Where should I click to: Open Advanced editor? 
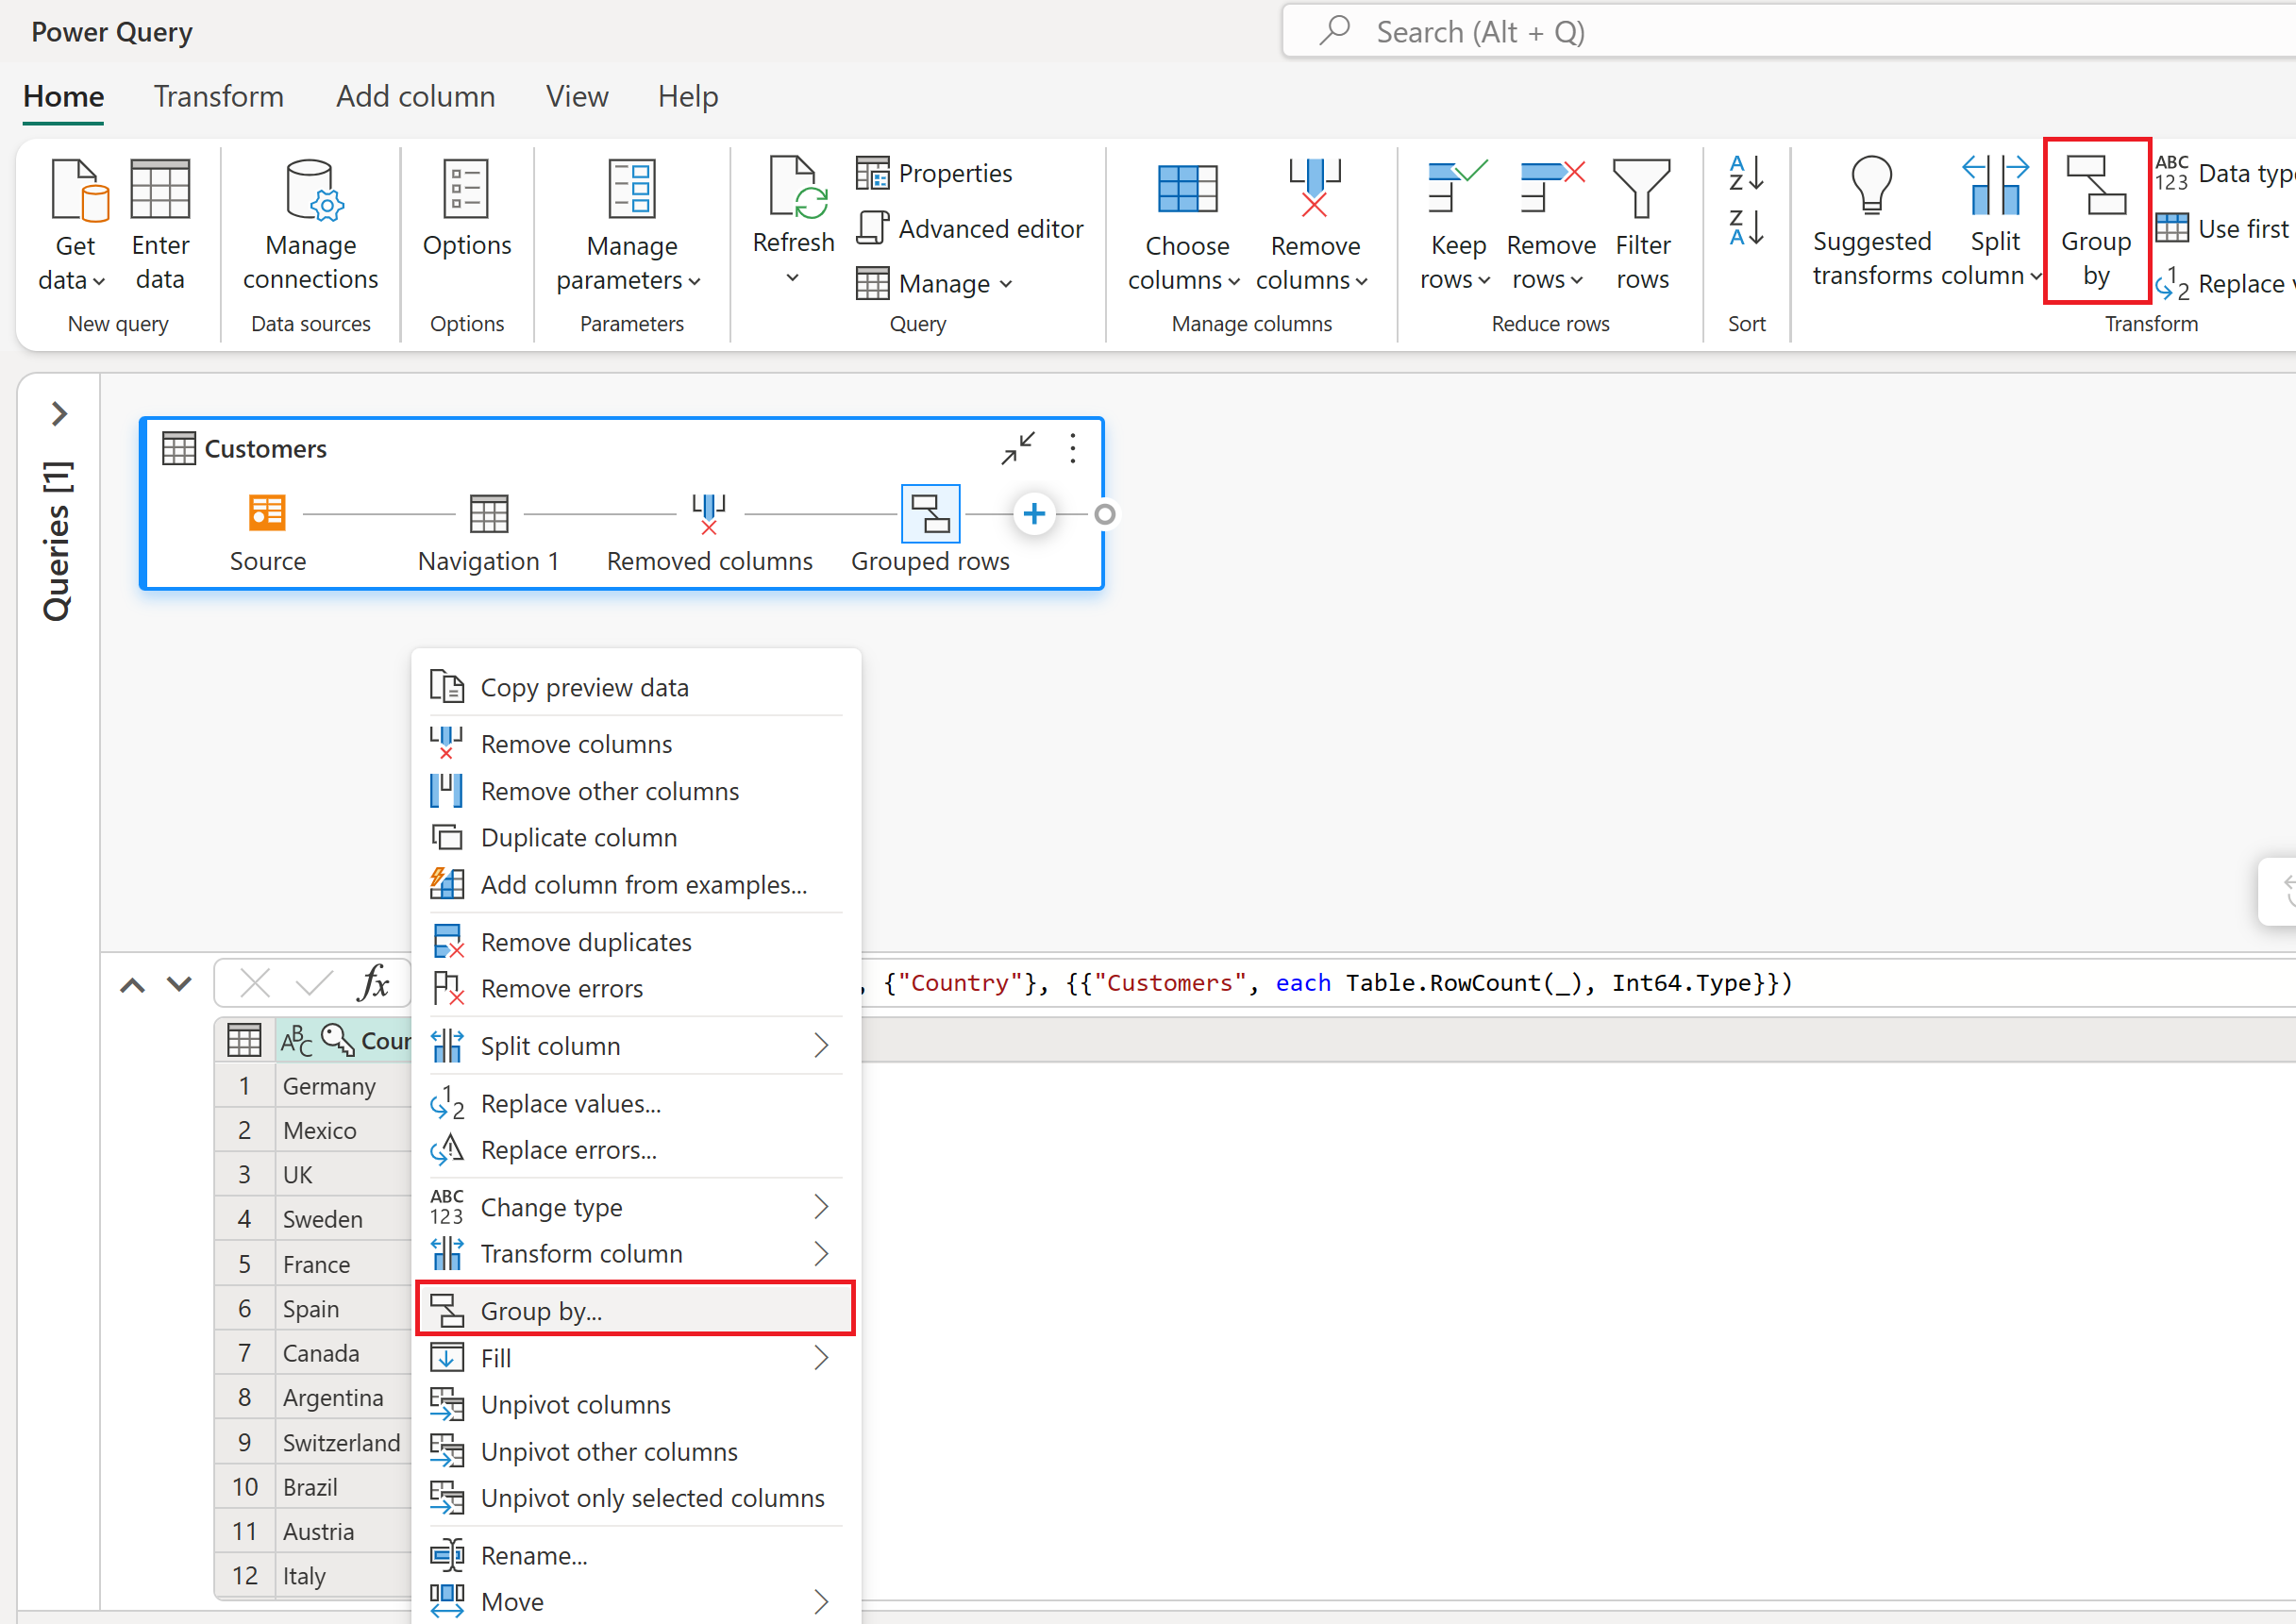969,229
